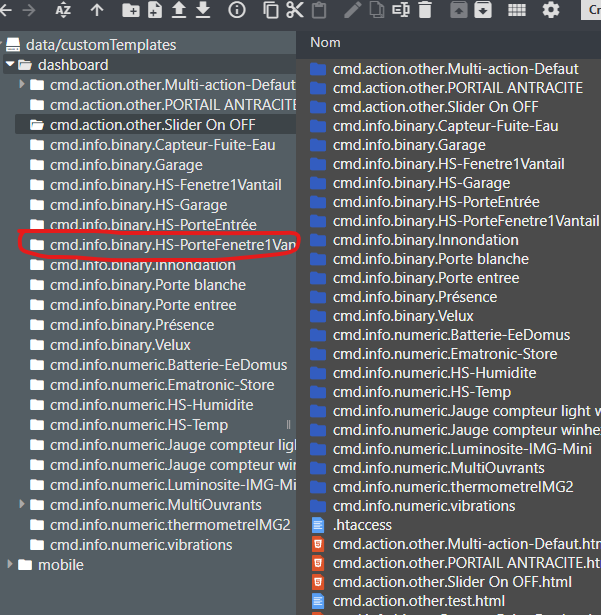Click the rename icon
The height and width of the screenshot is (615, 601).
(401, 10)
